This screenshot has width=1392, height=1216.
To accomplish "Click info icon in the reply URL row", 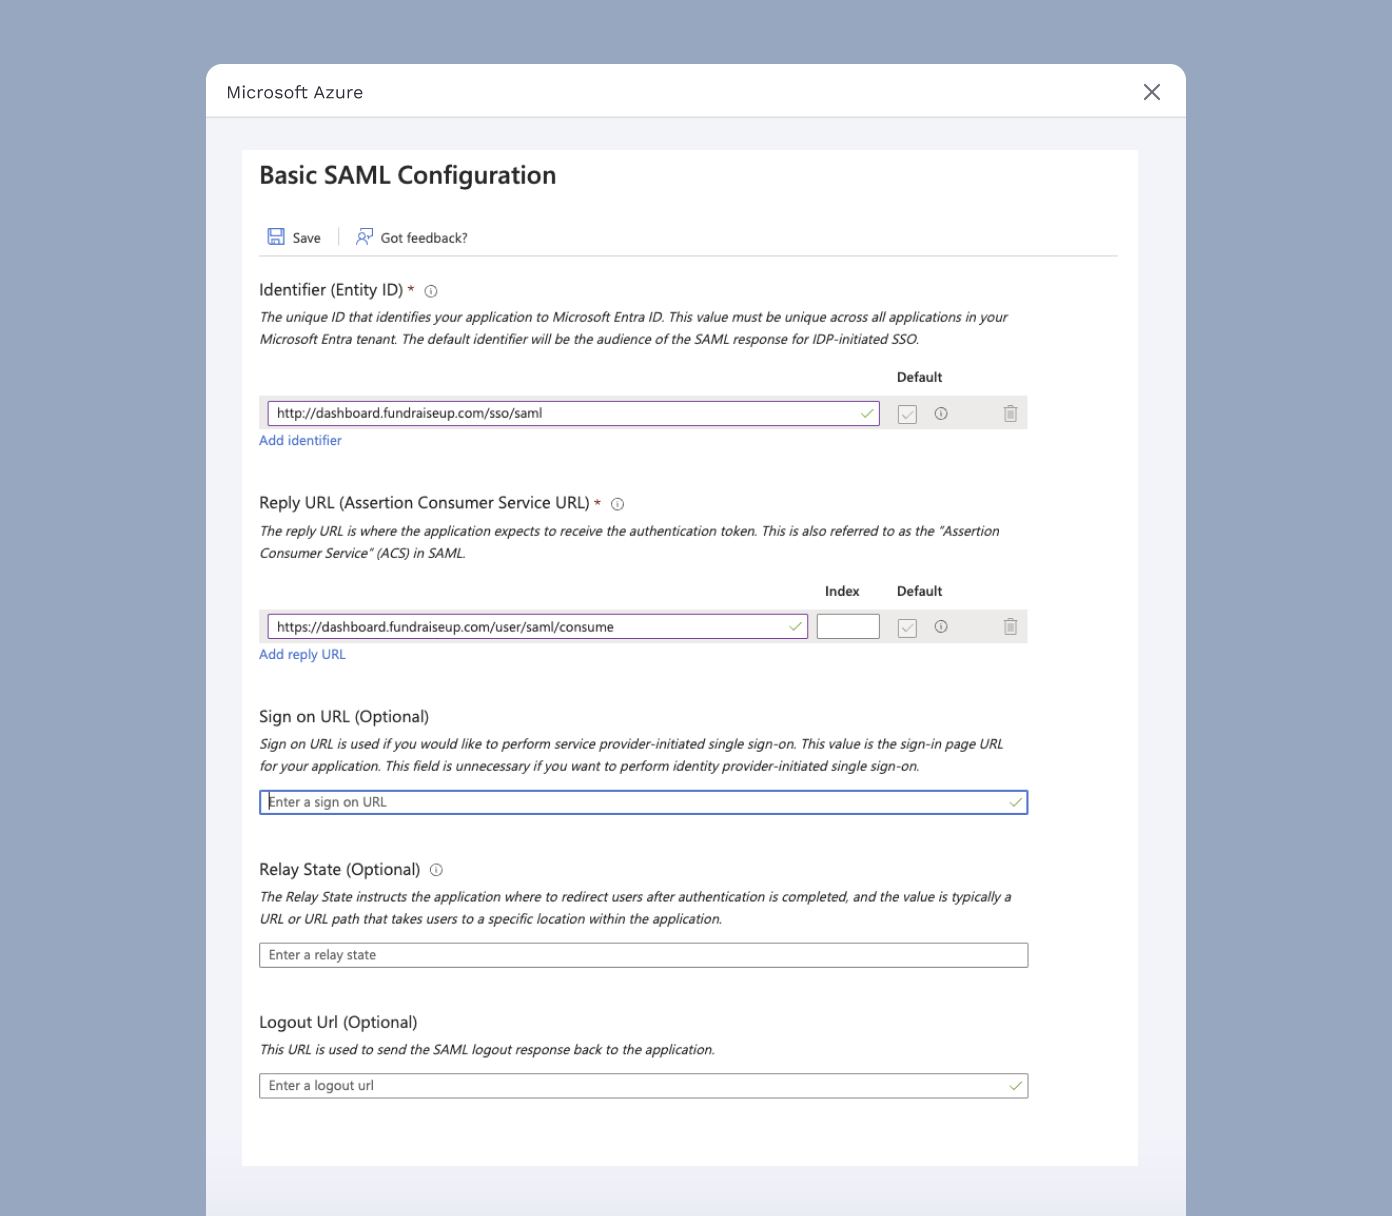I will click(x=941, y=627).
